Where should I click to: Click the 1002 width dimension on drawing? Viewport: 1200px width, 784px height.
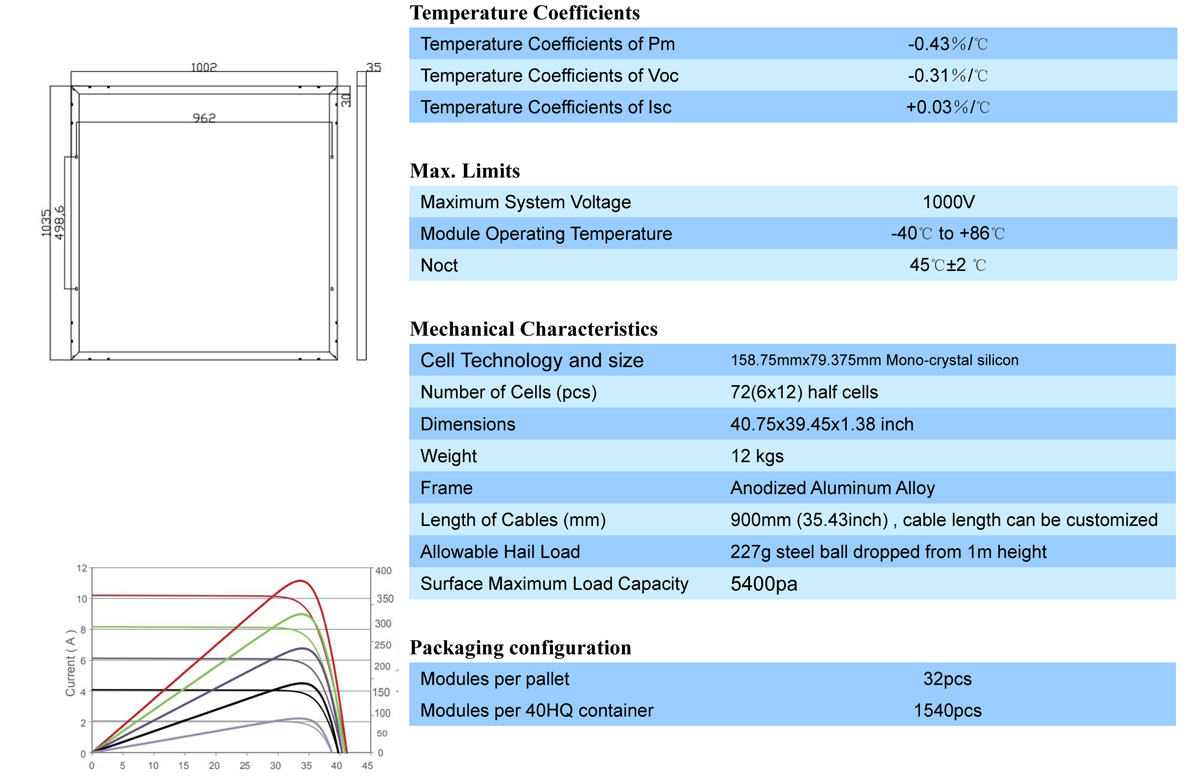pos(204,67)
